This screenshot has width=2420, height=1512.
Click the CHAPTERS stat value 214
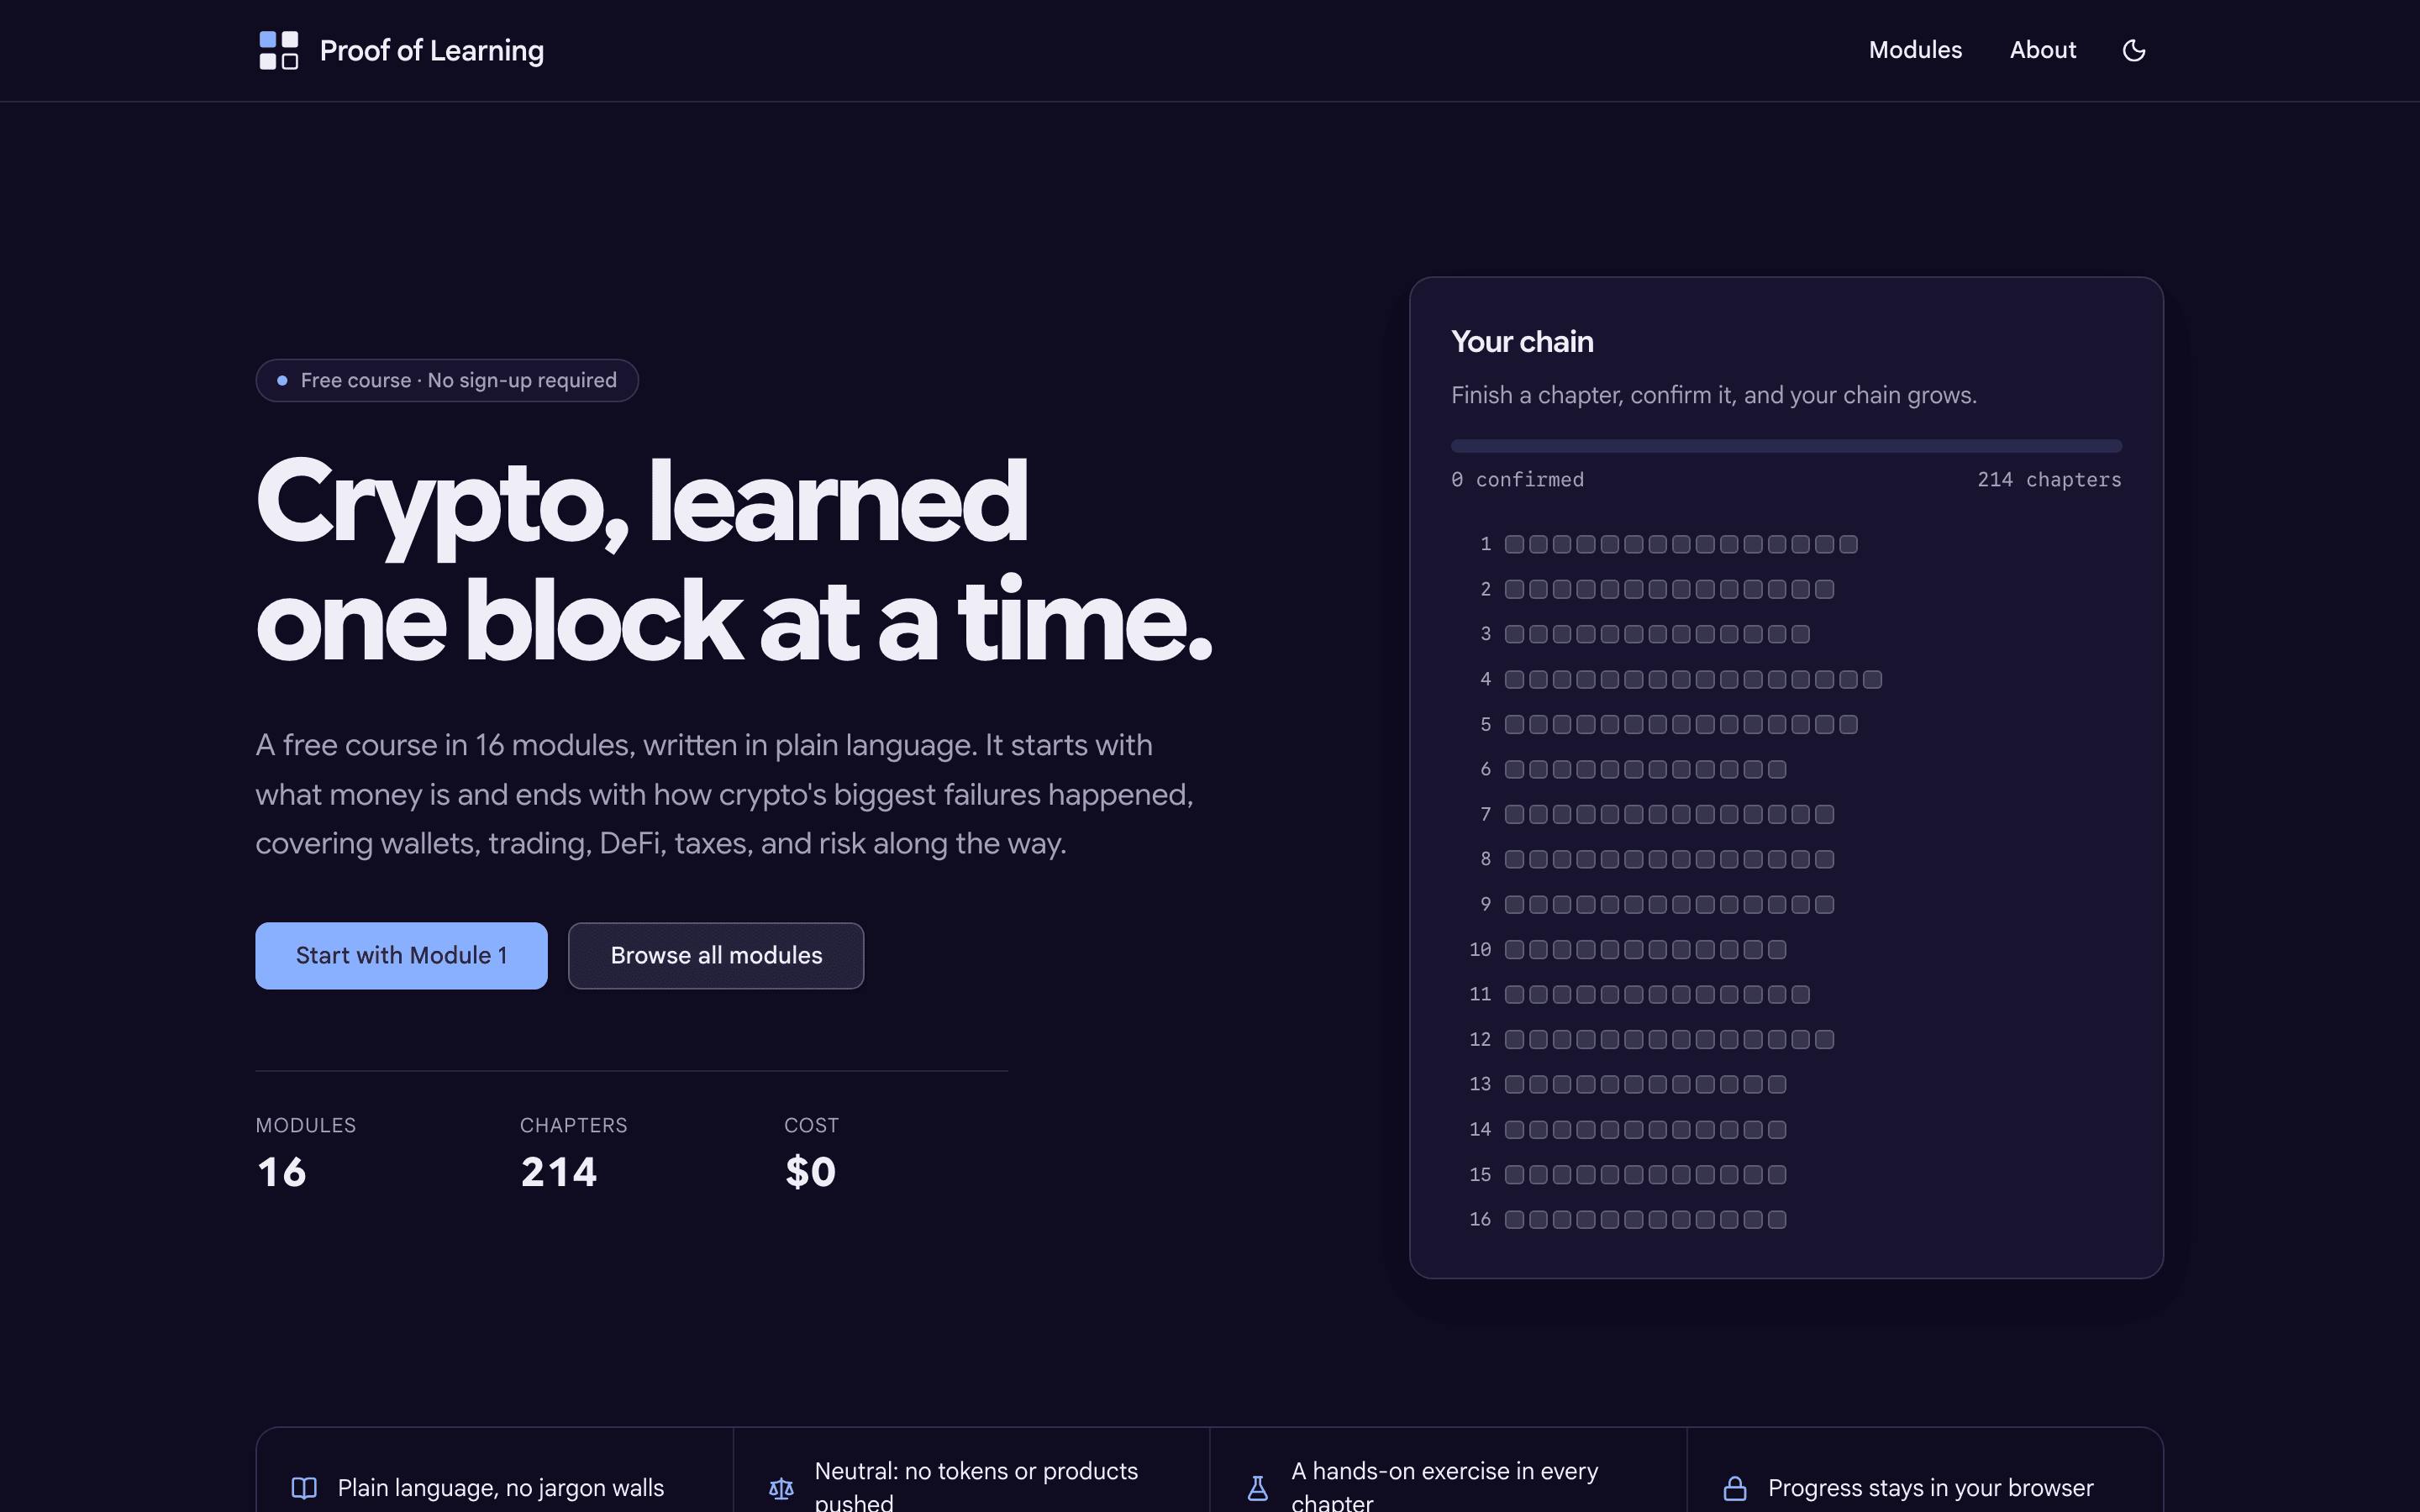[558, 1172]
